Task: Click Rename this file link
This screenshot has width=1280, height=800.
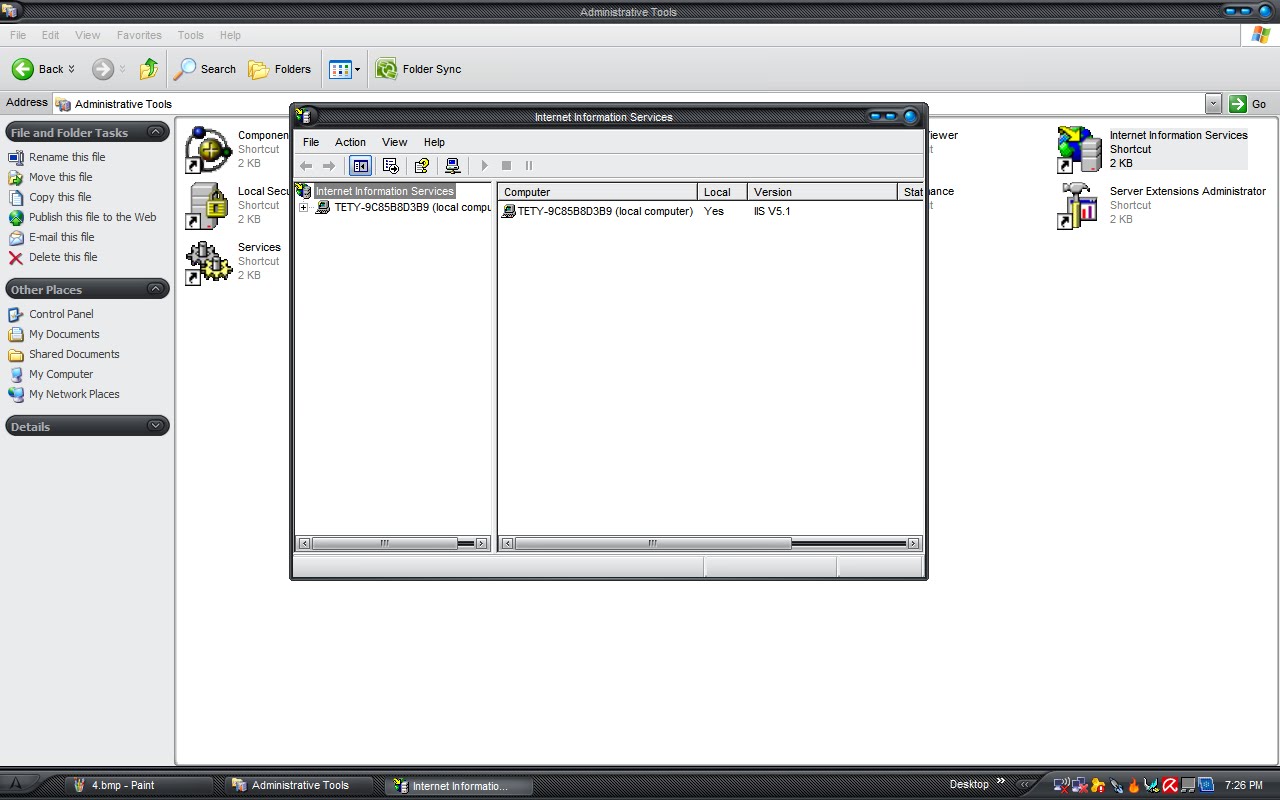Action: click(x=67, y=157)
